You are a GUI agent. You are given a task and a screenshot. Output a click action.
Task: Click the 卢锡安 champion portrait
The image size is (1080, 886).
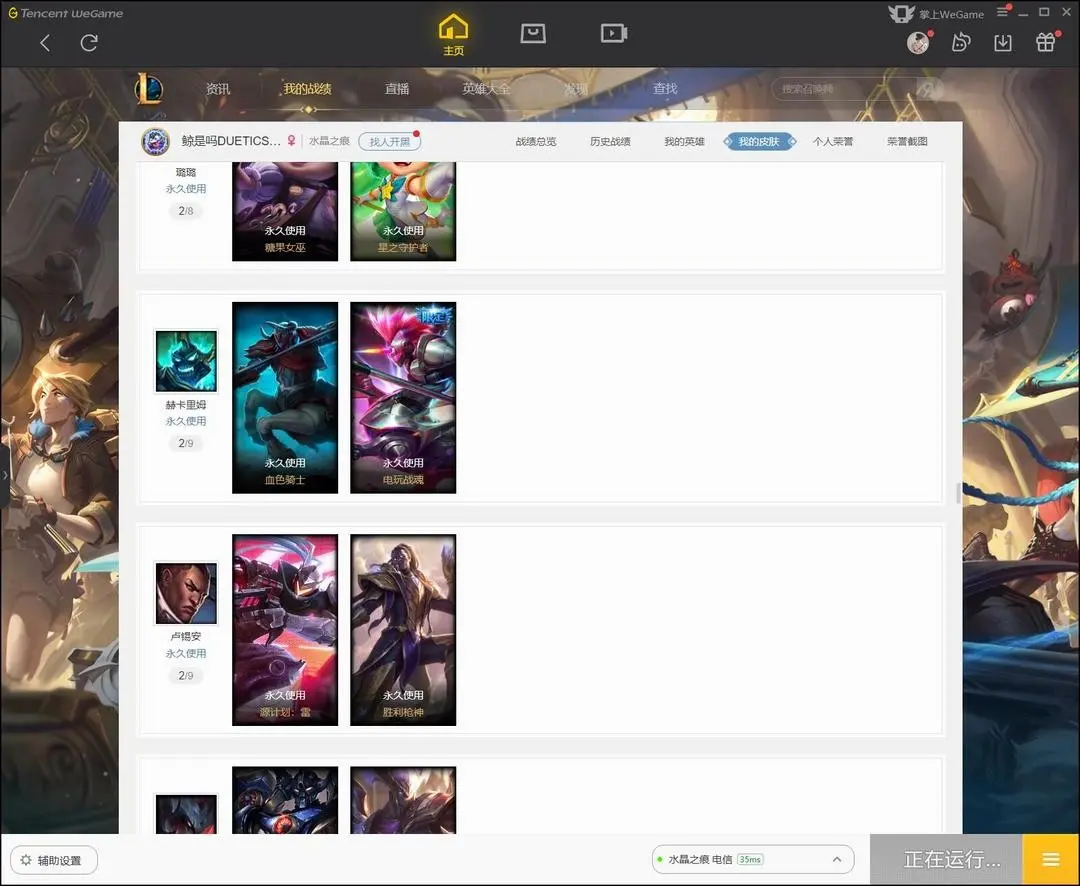(x=186, y=593)
